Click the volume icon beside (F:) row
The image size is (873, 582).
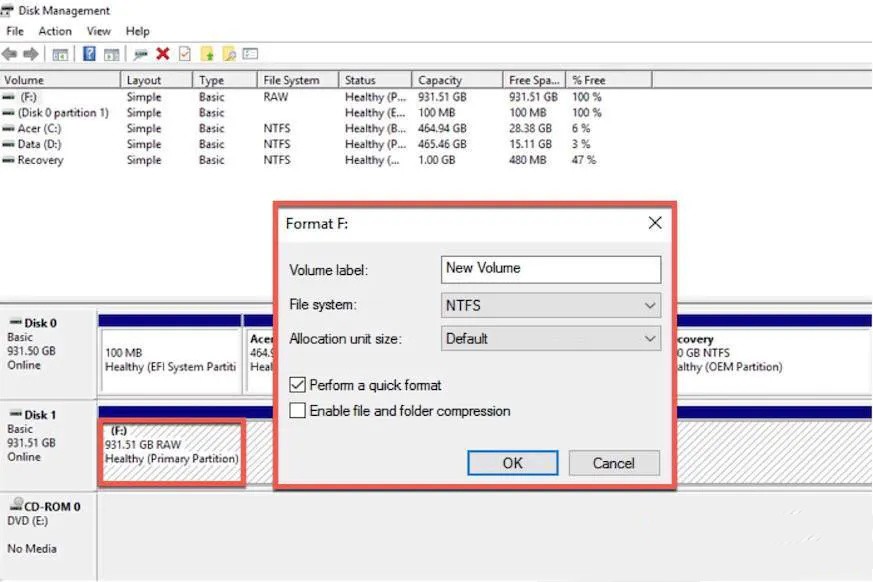coord(8,97)
